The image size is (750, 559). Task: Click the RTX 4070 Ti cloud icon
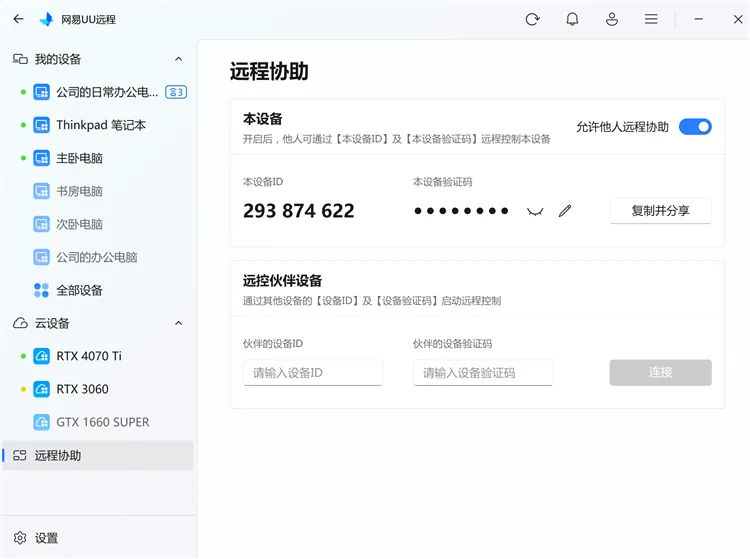point(41,356)
